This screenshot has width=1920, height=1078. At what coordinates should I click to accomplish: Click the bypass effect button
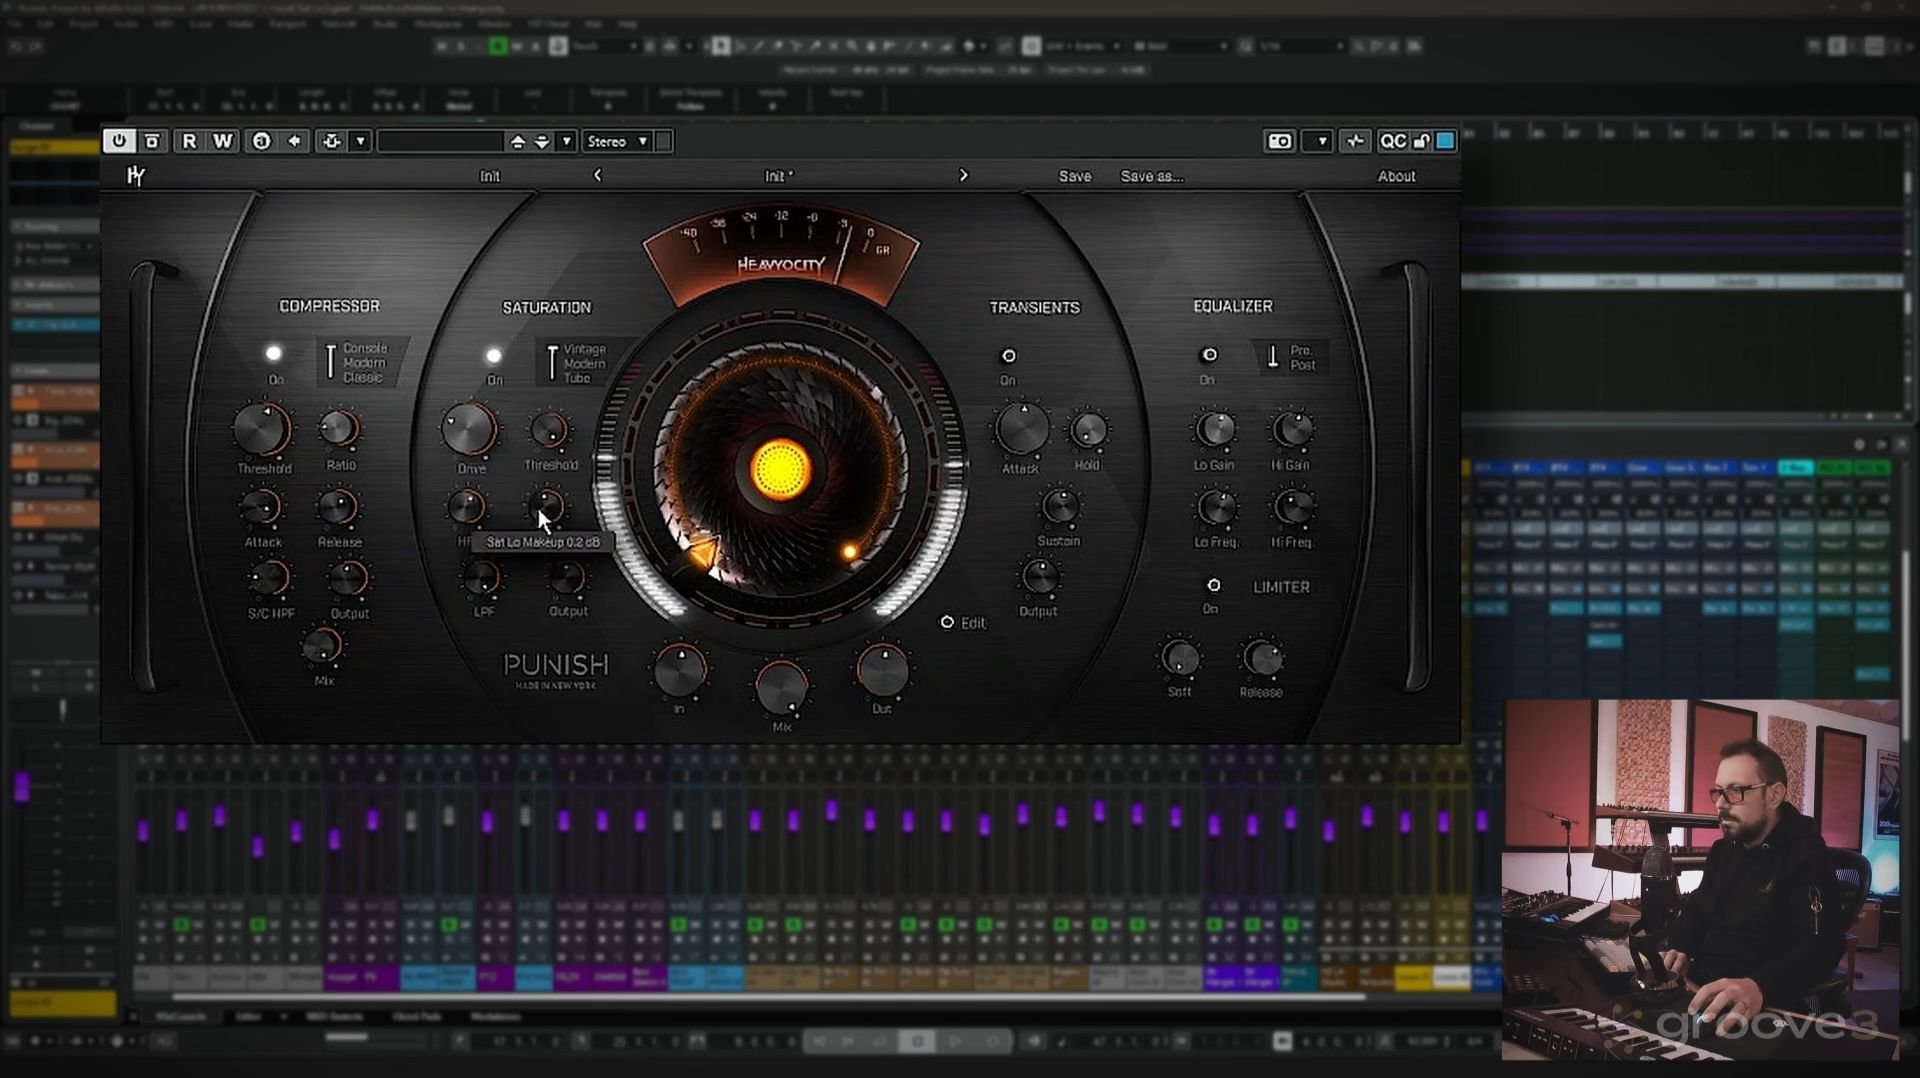pyautogui.click(x=152, y=141)
